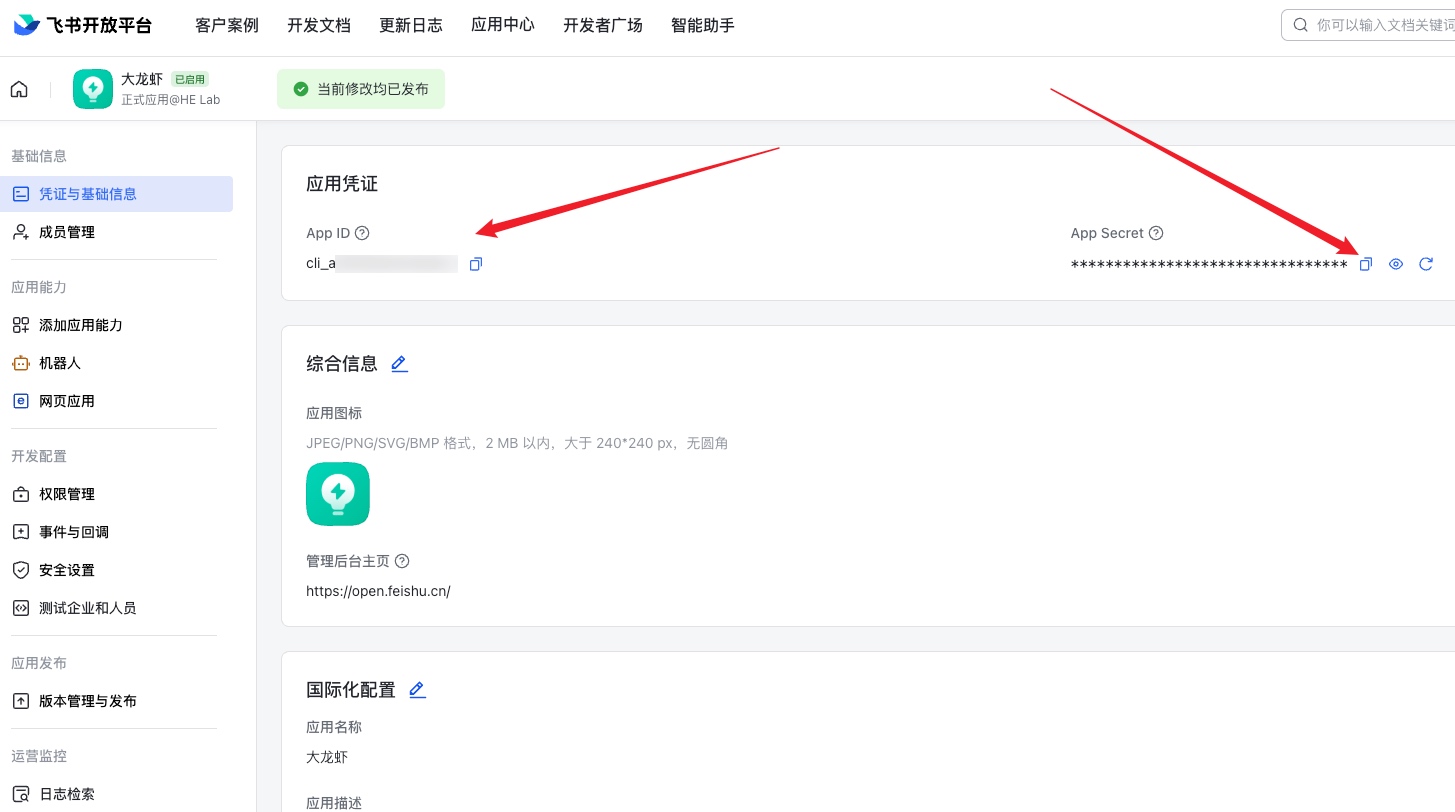The image size is (1455, 812).
Task: Copy the App ID value
Action: point(476,264)
